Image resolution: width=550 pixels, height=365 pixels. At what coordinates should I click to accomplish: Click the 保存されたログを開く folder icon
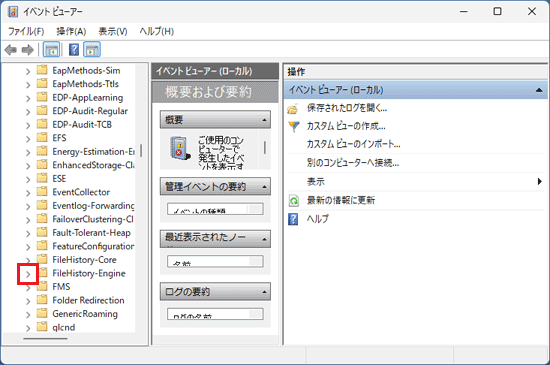click(x=293, y=109)
